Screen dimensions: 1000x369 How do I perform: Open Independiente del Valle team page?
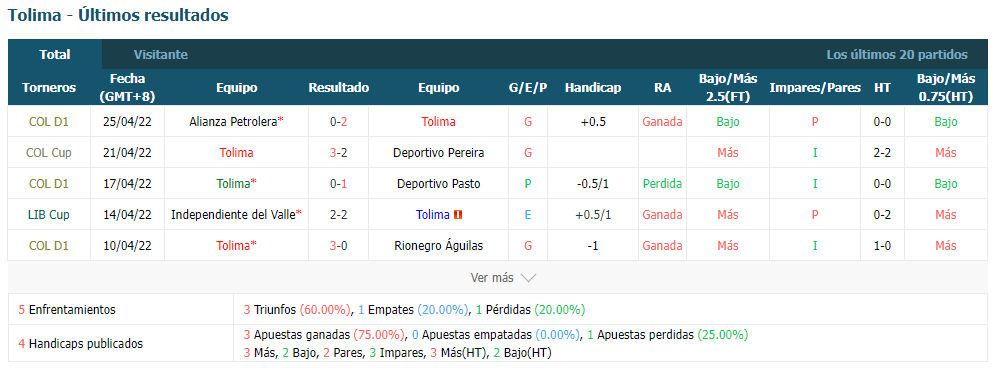click(x=233, y=215)
